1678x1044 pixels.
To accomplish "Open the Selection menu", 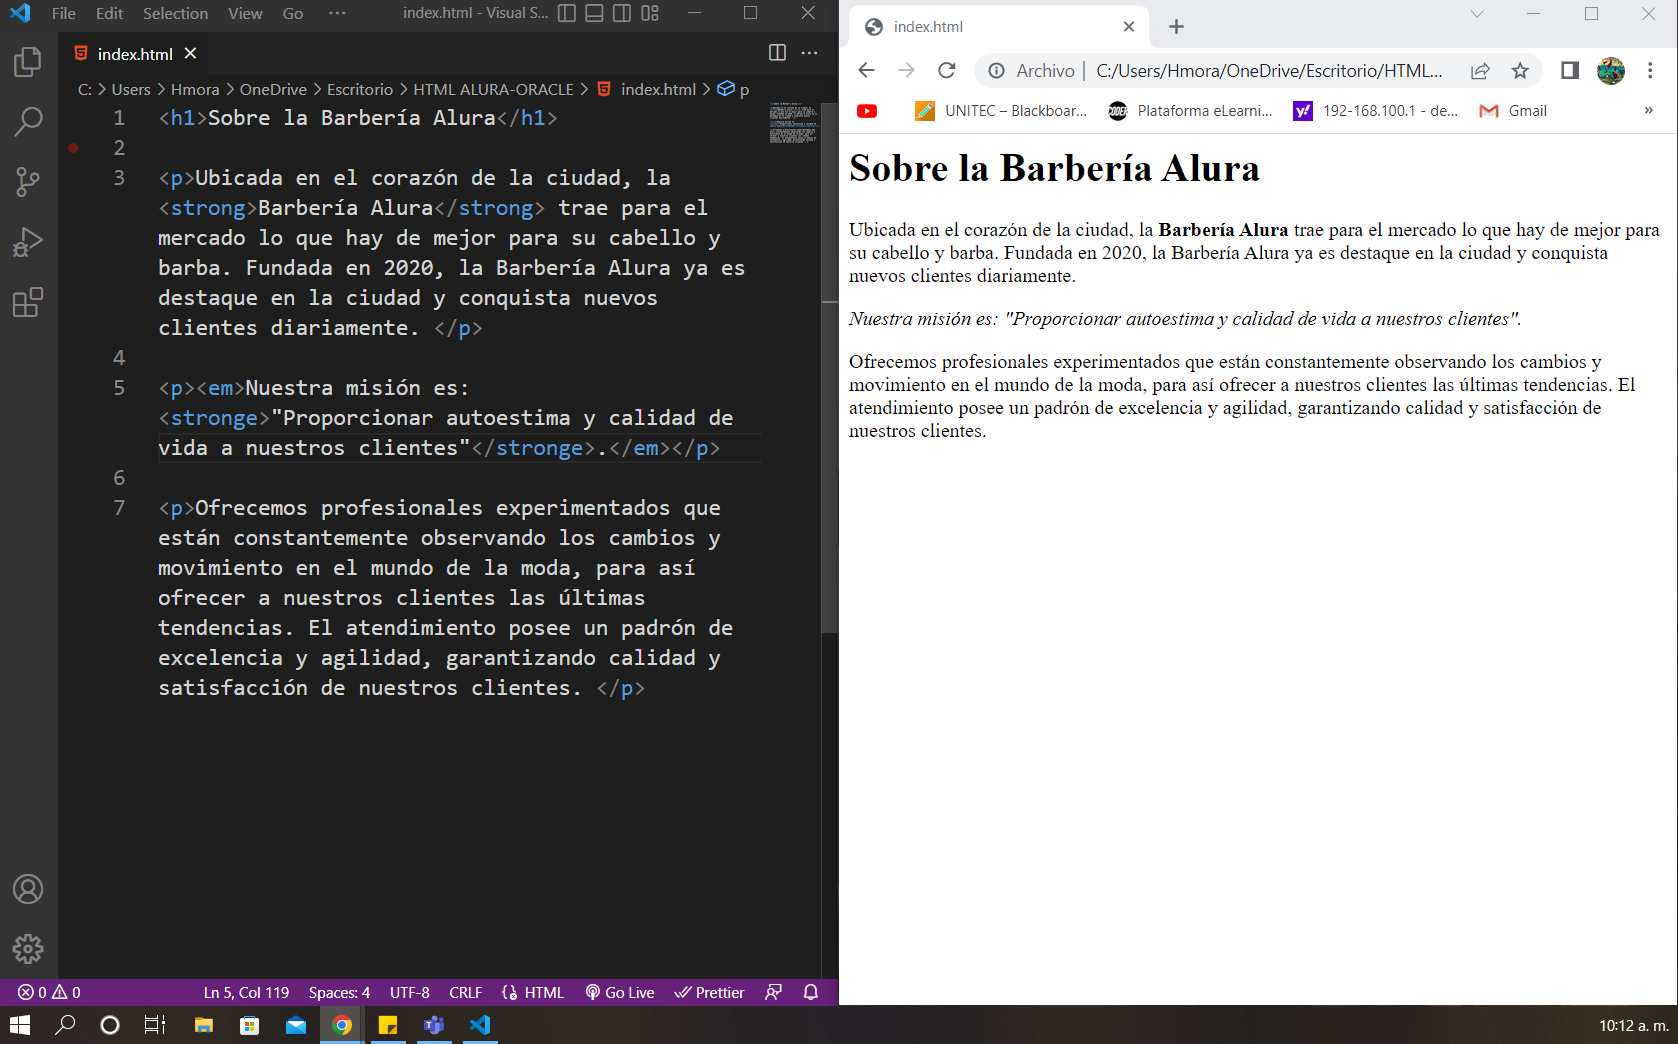I will tap(175, 13).
